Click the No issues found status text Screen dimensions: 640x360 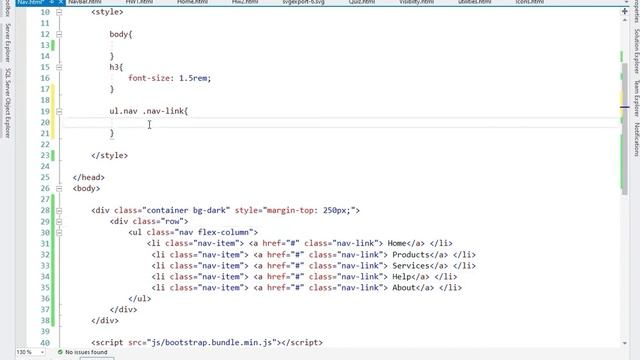tap(86, 352)
